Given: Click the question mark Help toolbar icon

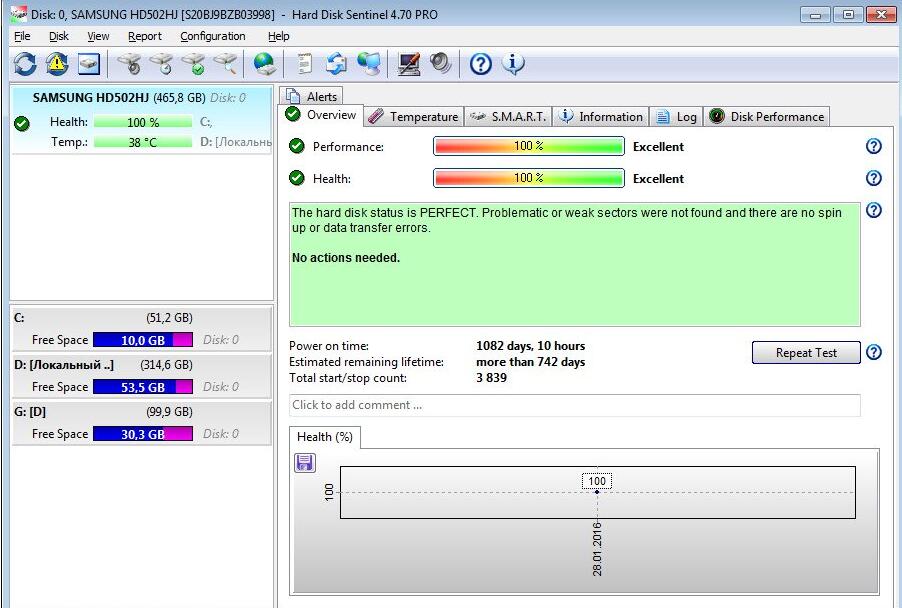Looking at the screenshot, I should click(x=480, y=64).
